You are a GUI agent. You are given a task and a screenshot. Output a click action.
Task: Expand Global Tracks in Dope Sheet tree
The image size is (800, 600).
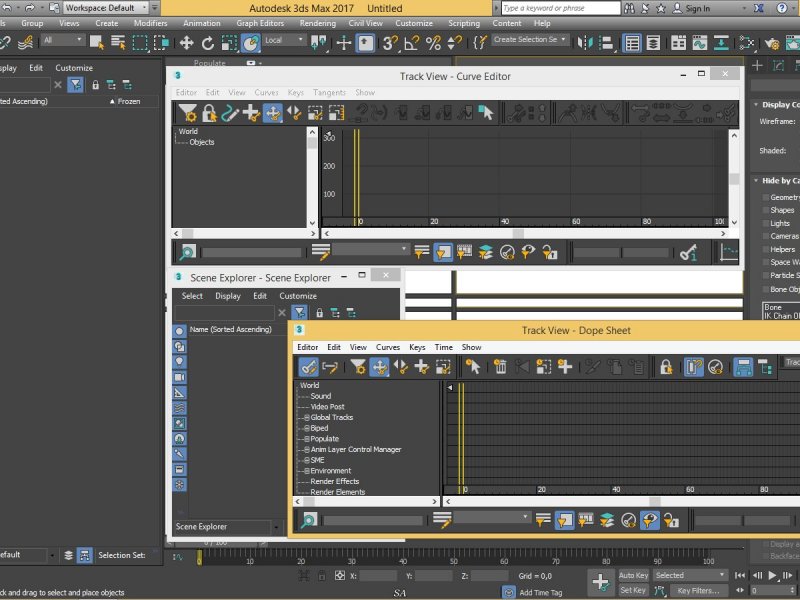(307, 417)
